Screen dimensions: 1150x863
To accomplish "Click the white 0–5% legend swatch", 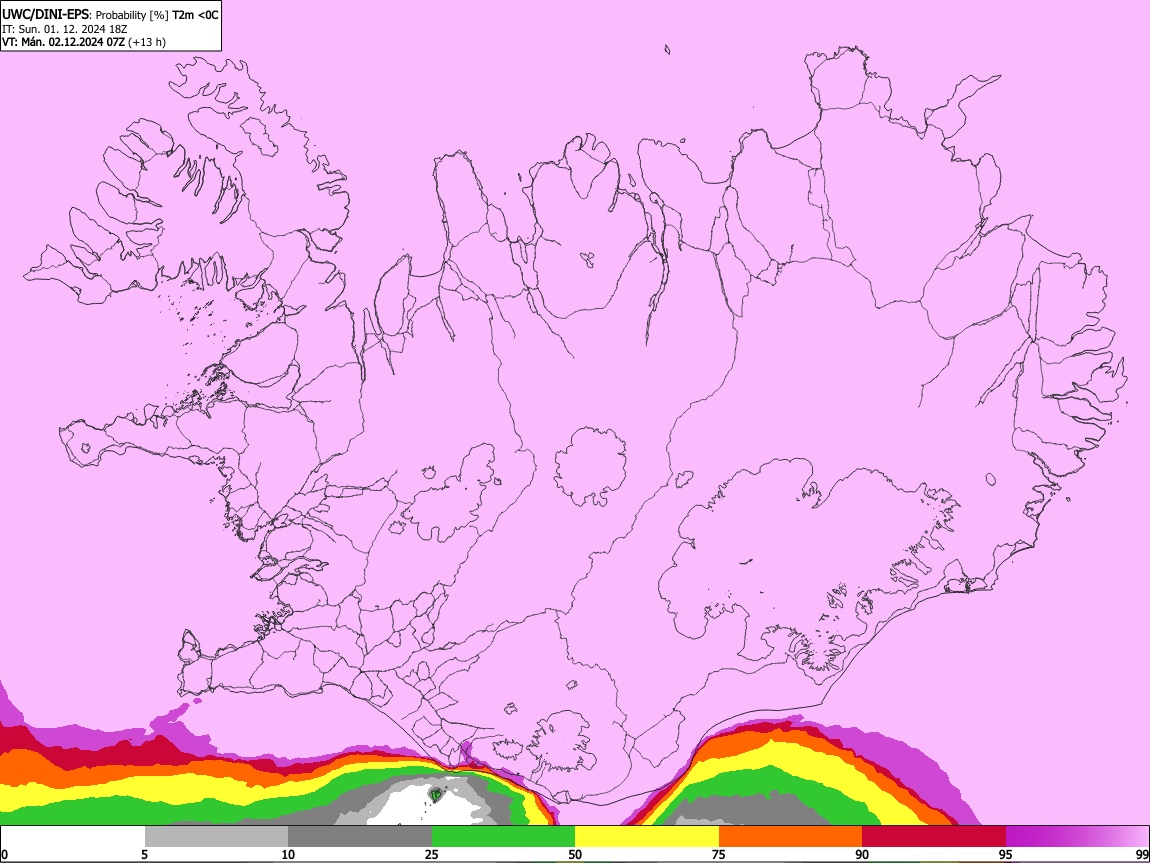I will tap(73, 836).
